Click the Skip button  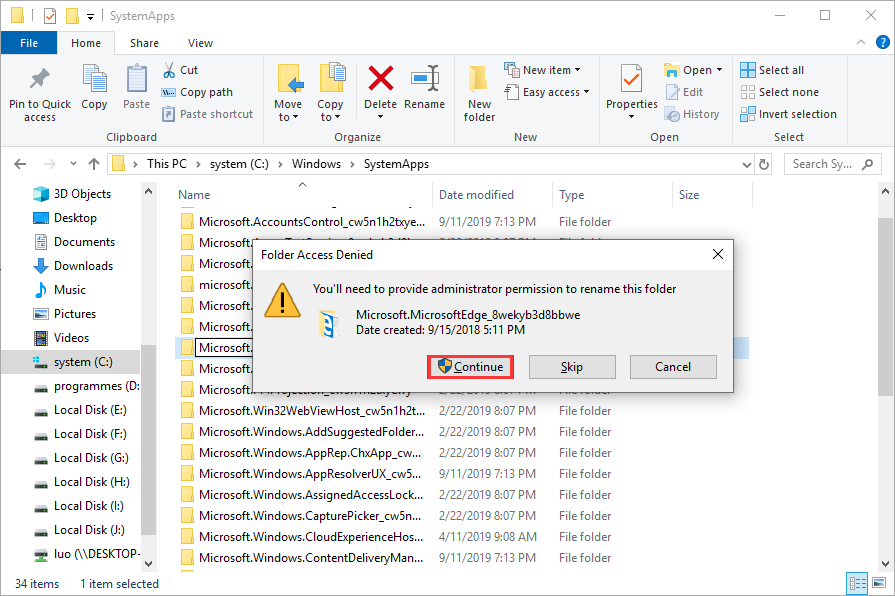pyautogui.click(x=572, y=367)
